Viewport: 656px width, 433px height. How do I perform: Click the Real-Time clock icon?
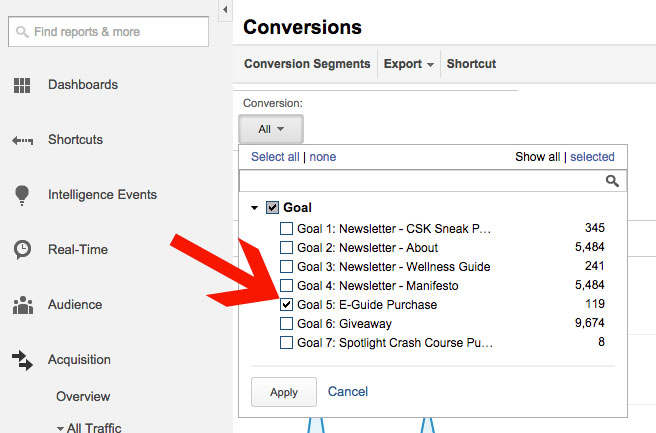(22, 250)
